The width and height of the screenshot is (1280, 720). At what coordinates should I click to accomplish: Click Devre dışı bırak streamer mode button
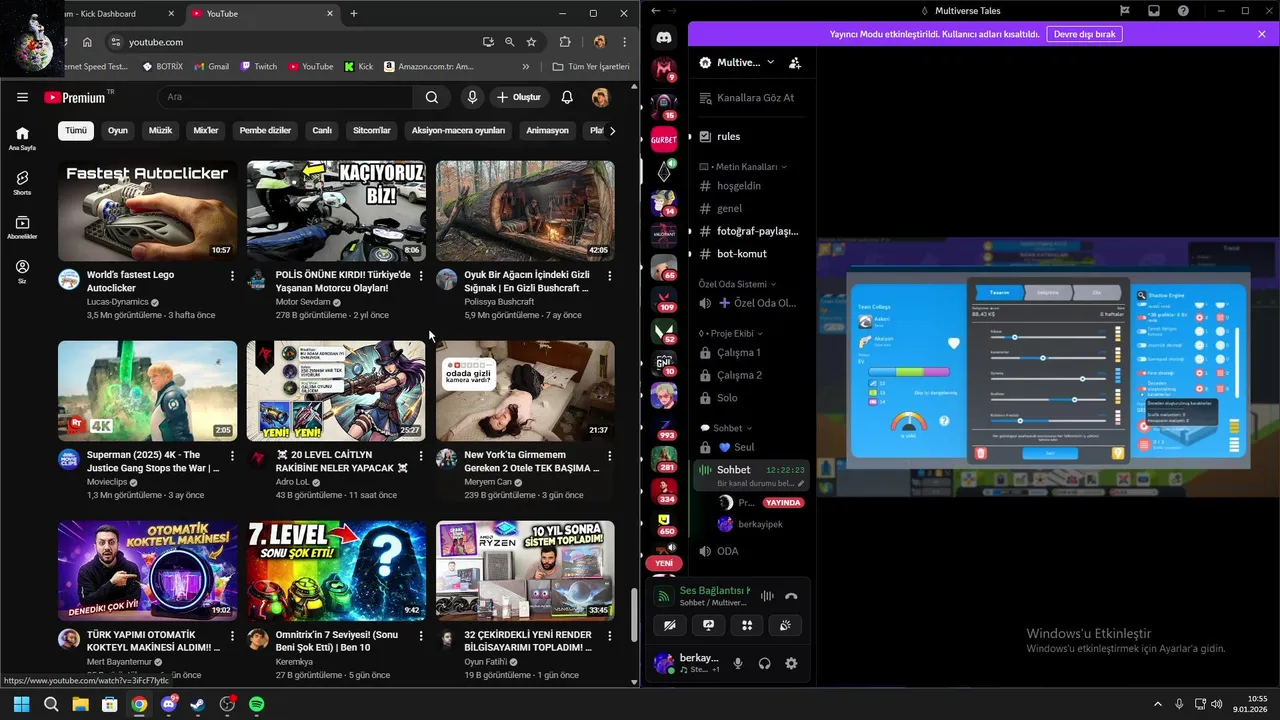(1084, 34)
